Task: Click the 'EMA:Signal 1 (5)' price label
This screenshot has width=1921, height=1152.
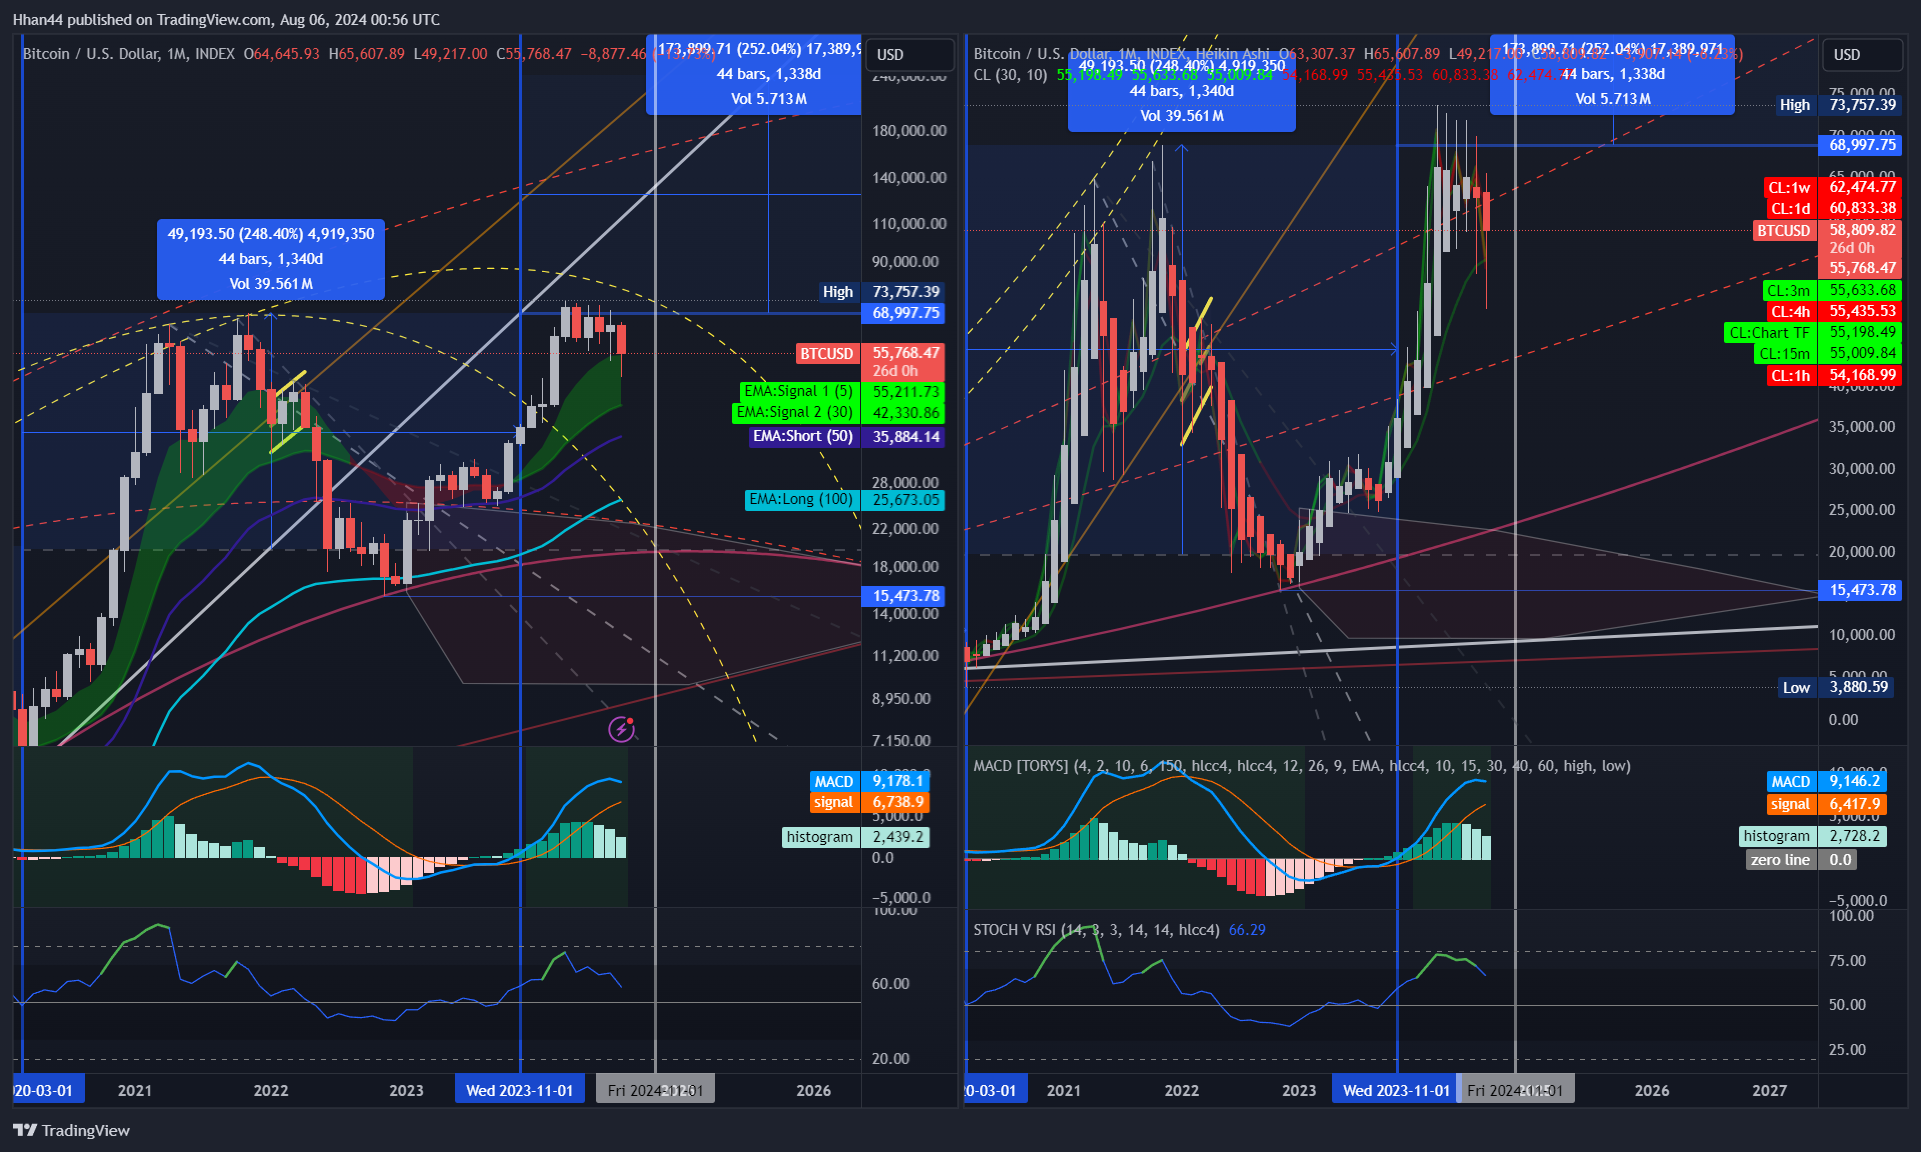Action: [x=799, y=391]
